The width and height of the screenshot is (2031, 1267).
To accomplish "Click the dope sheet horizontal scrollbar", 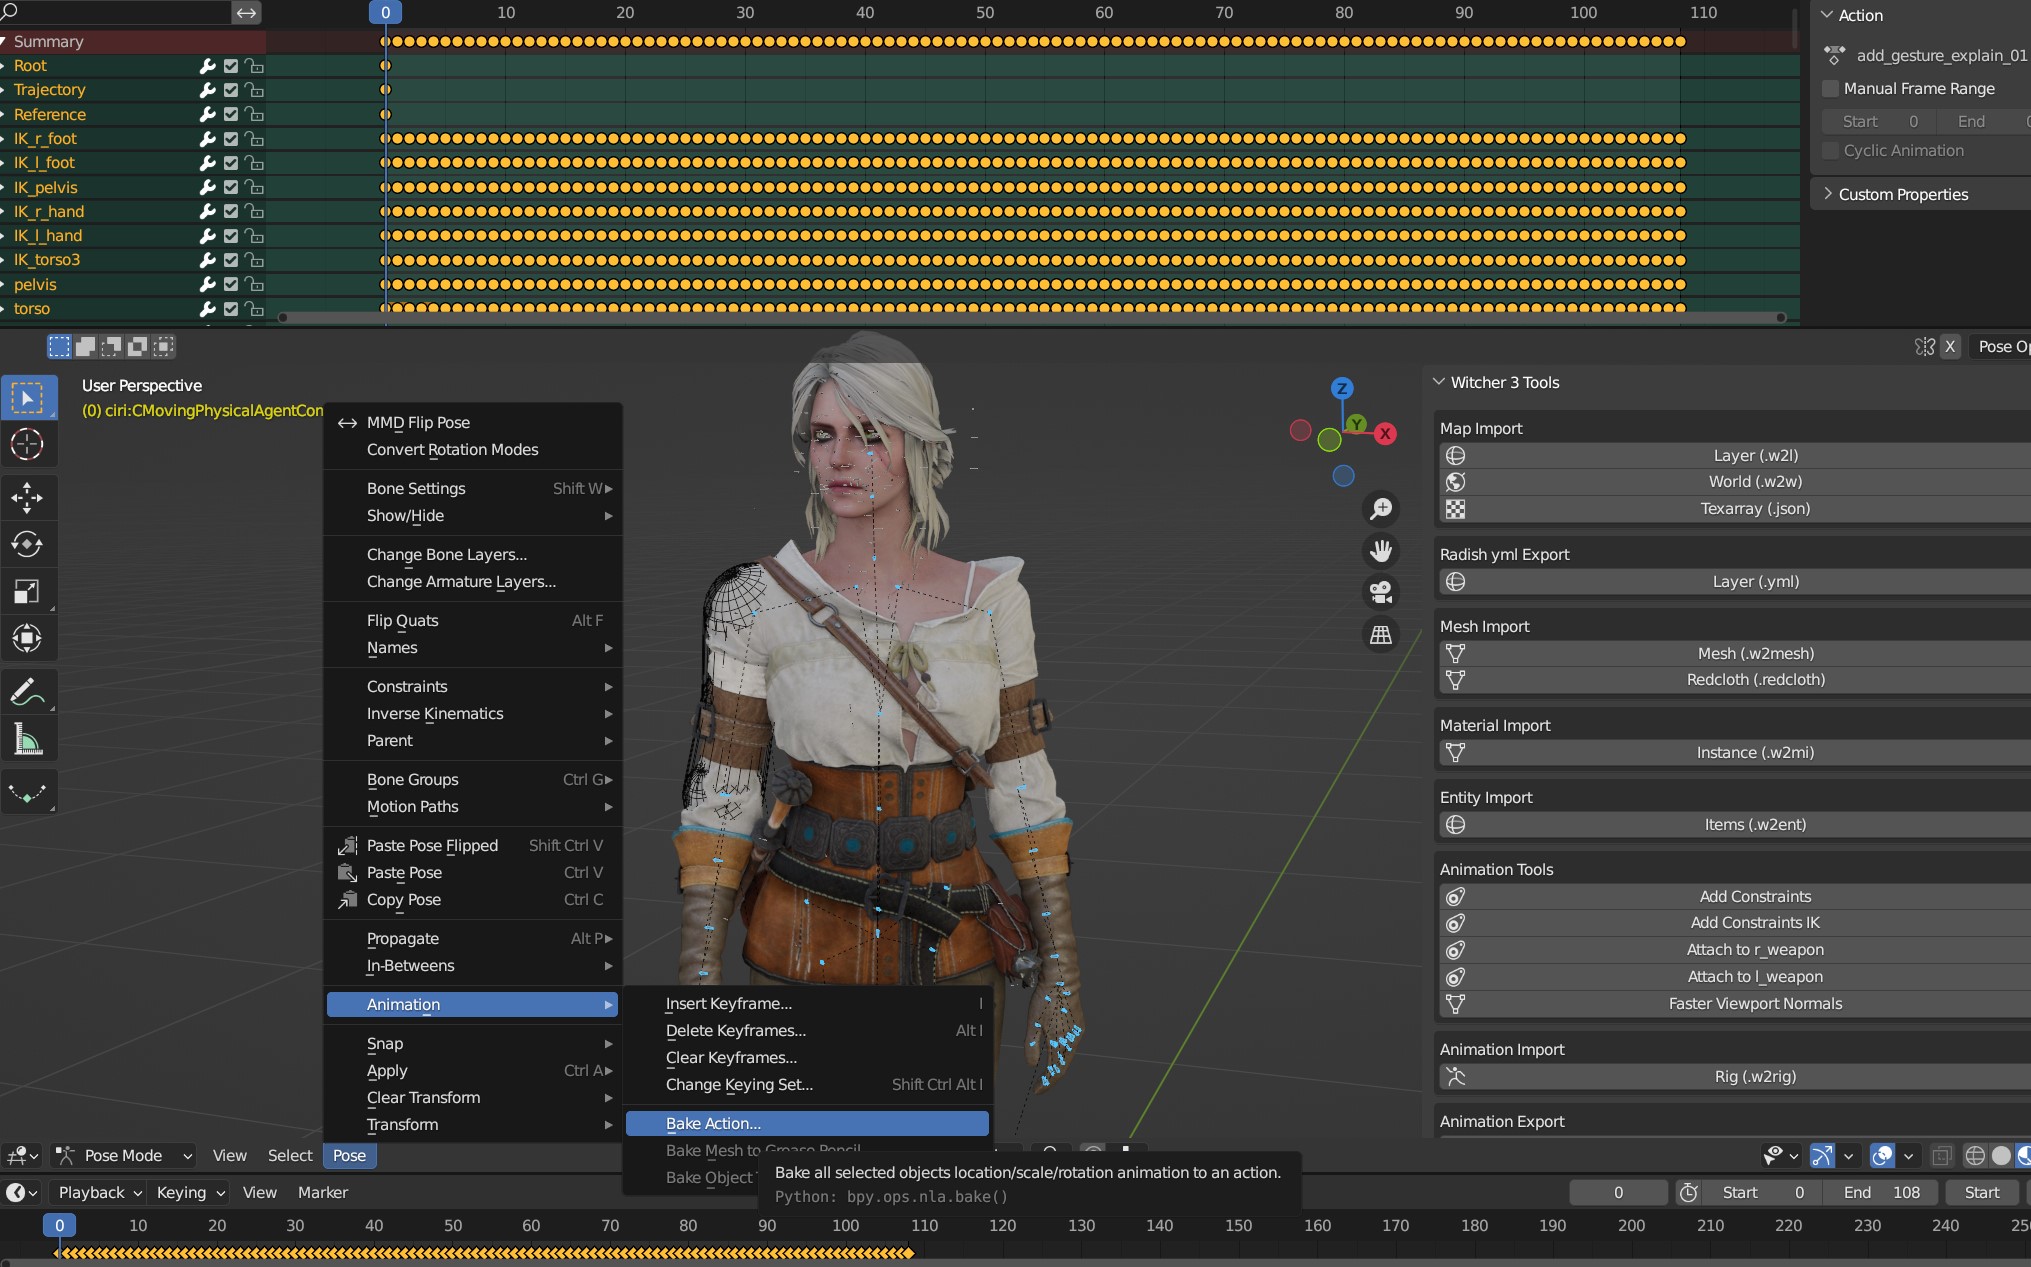I will tap(1032, 318).
